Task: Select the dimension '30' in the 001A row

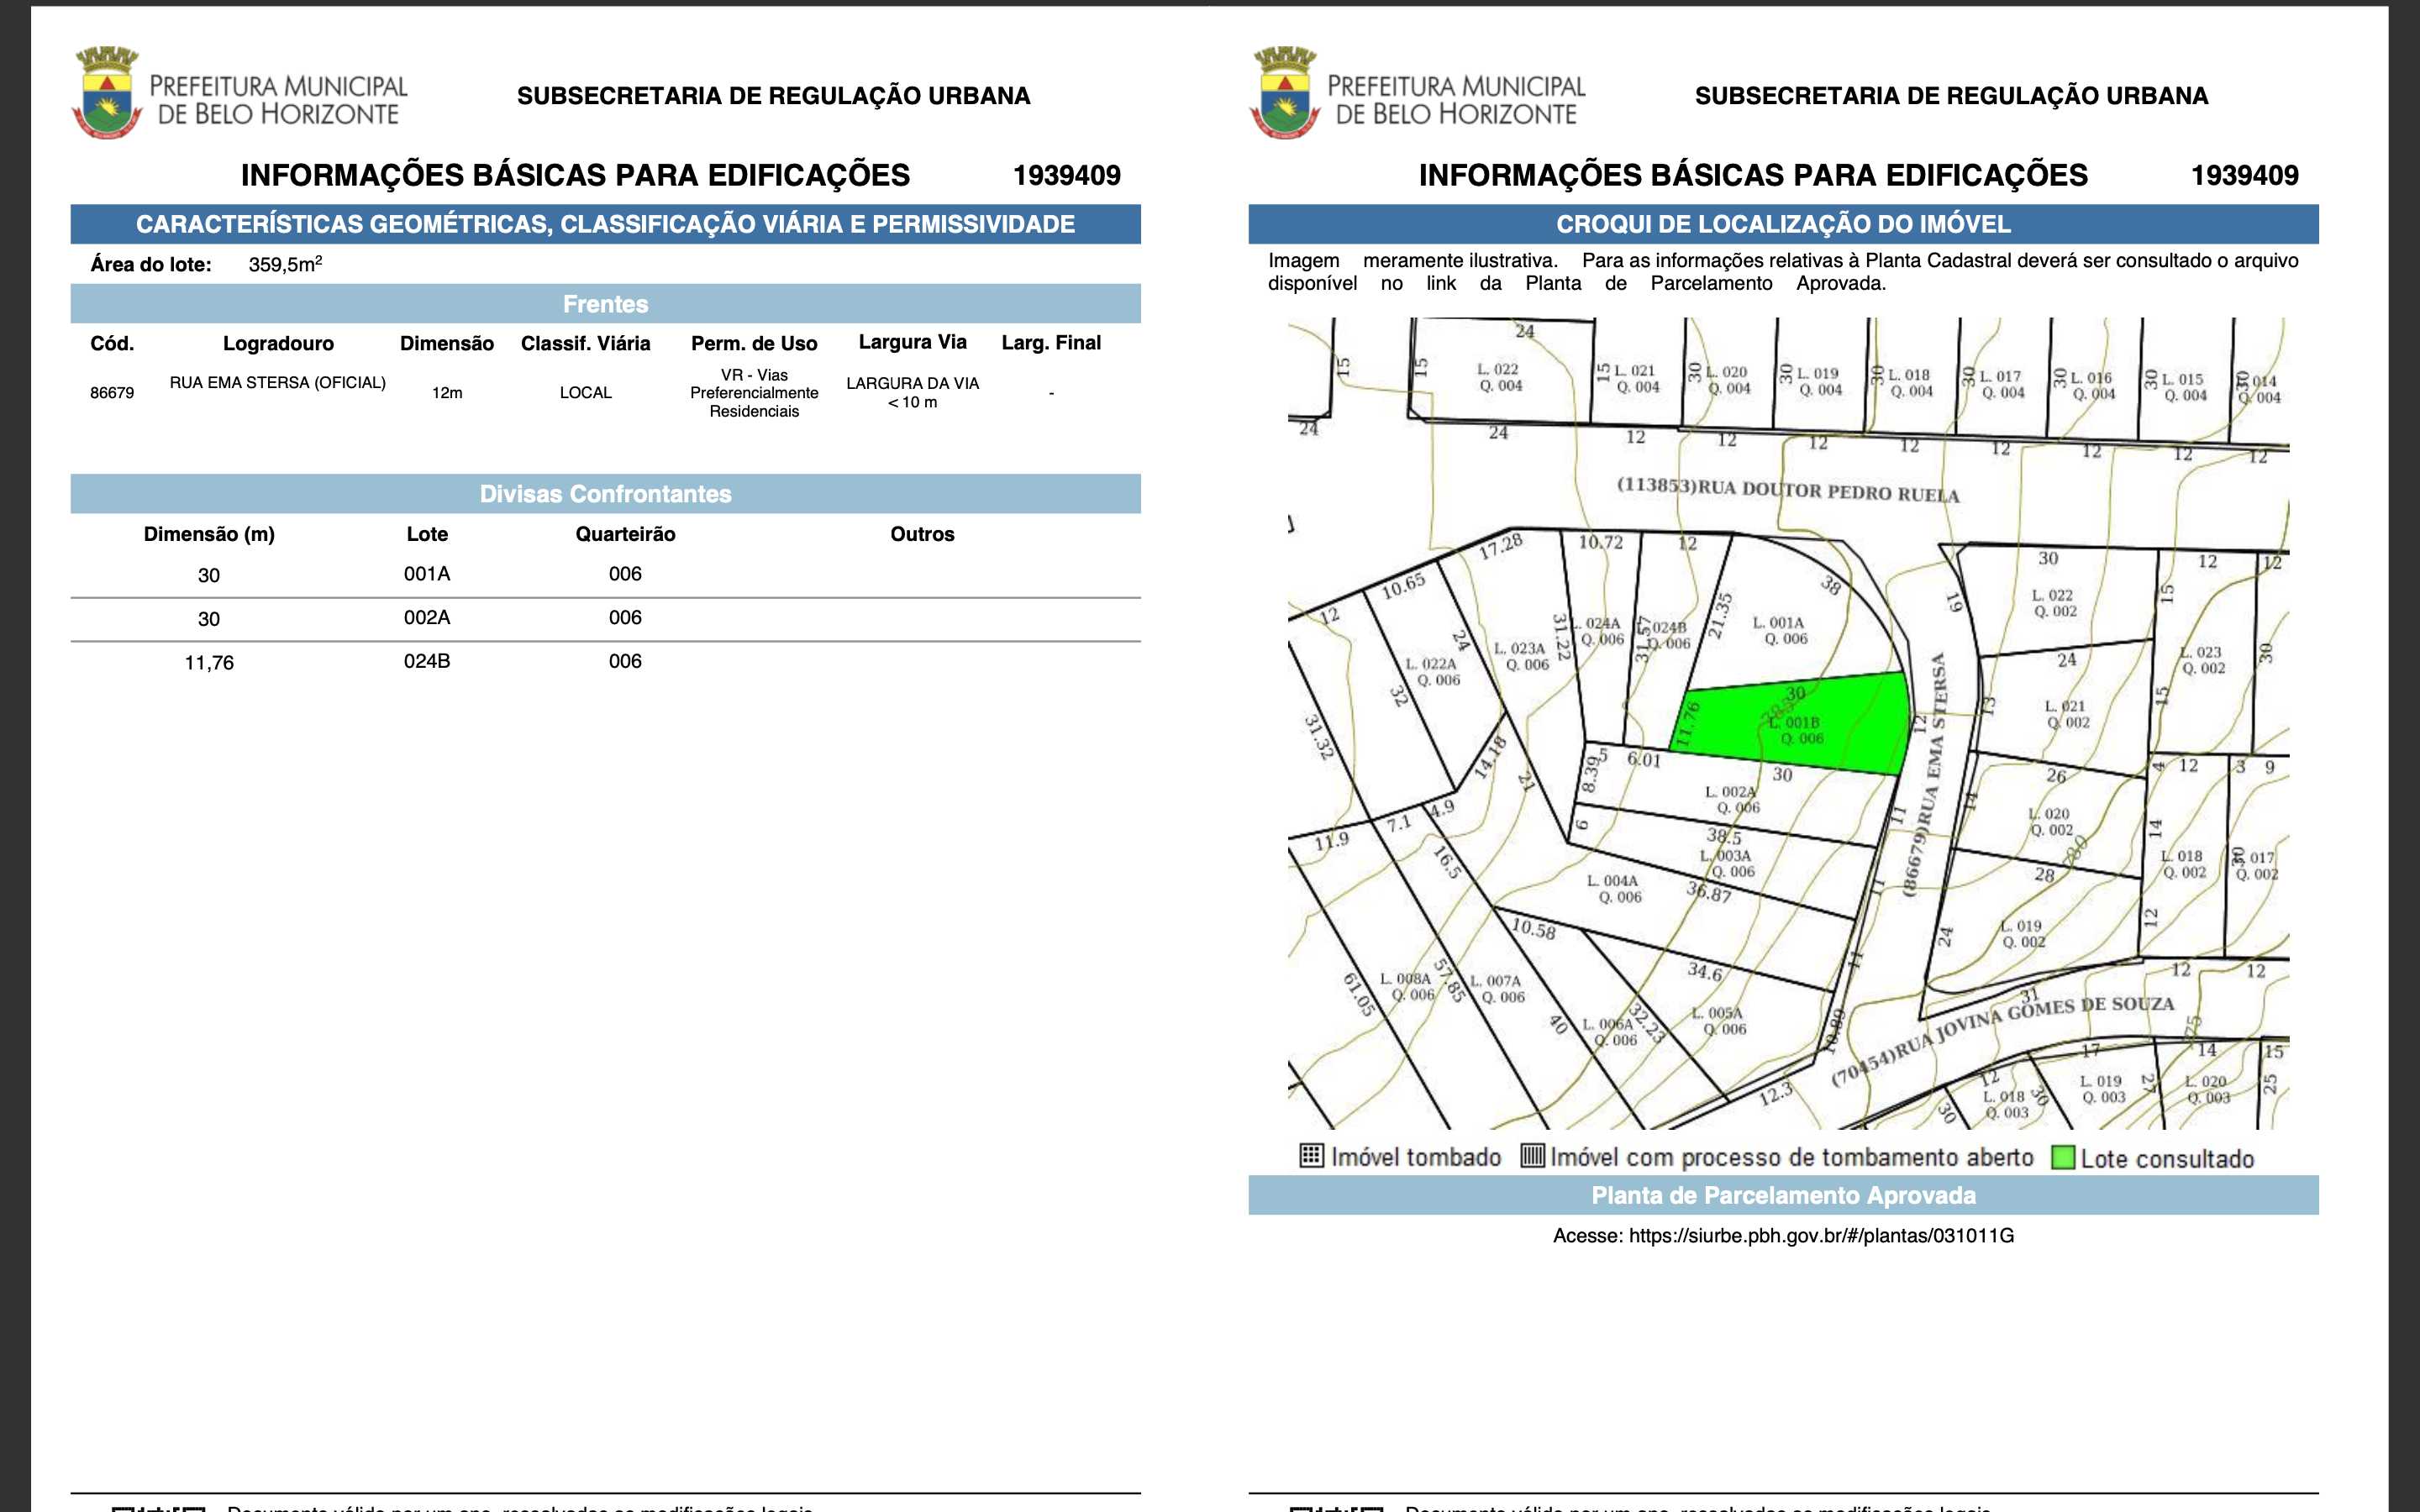Action: (x=209, y=575)
